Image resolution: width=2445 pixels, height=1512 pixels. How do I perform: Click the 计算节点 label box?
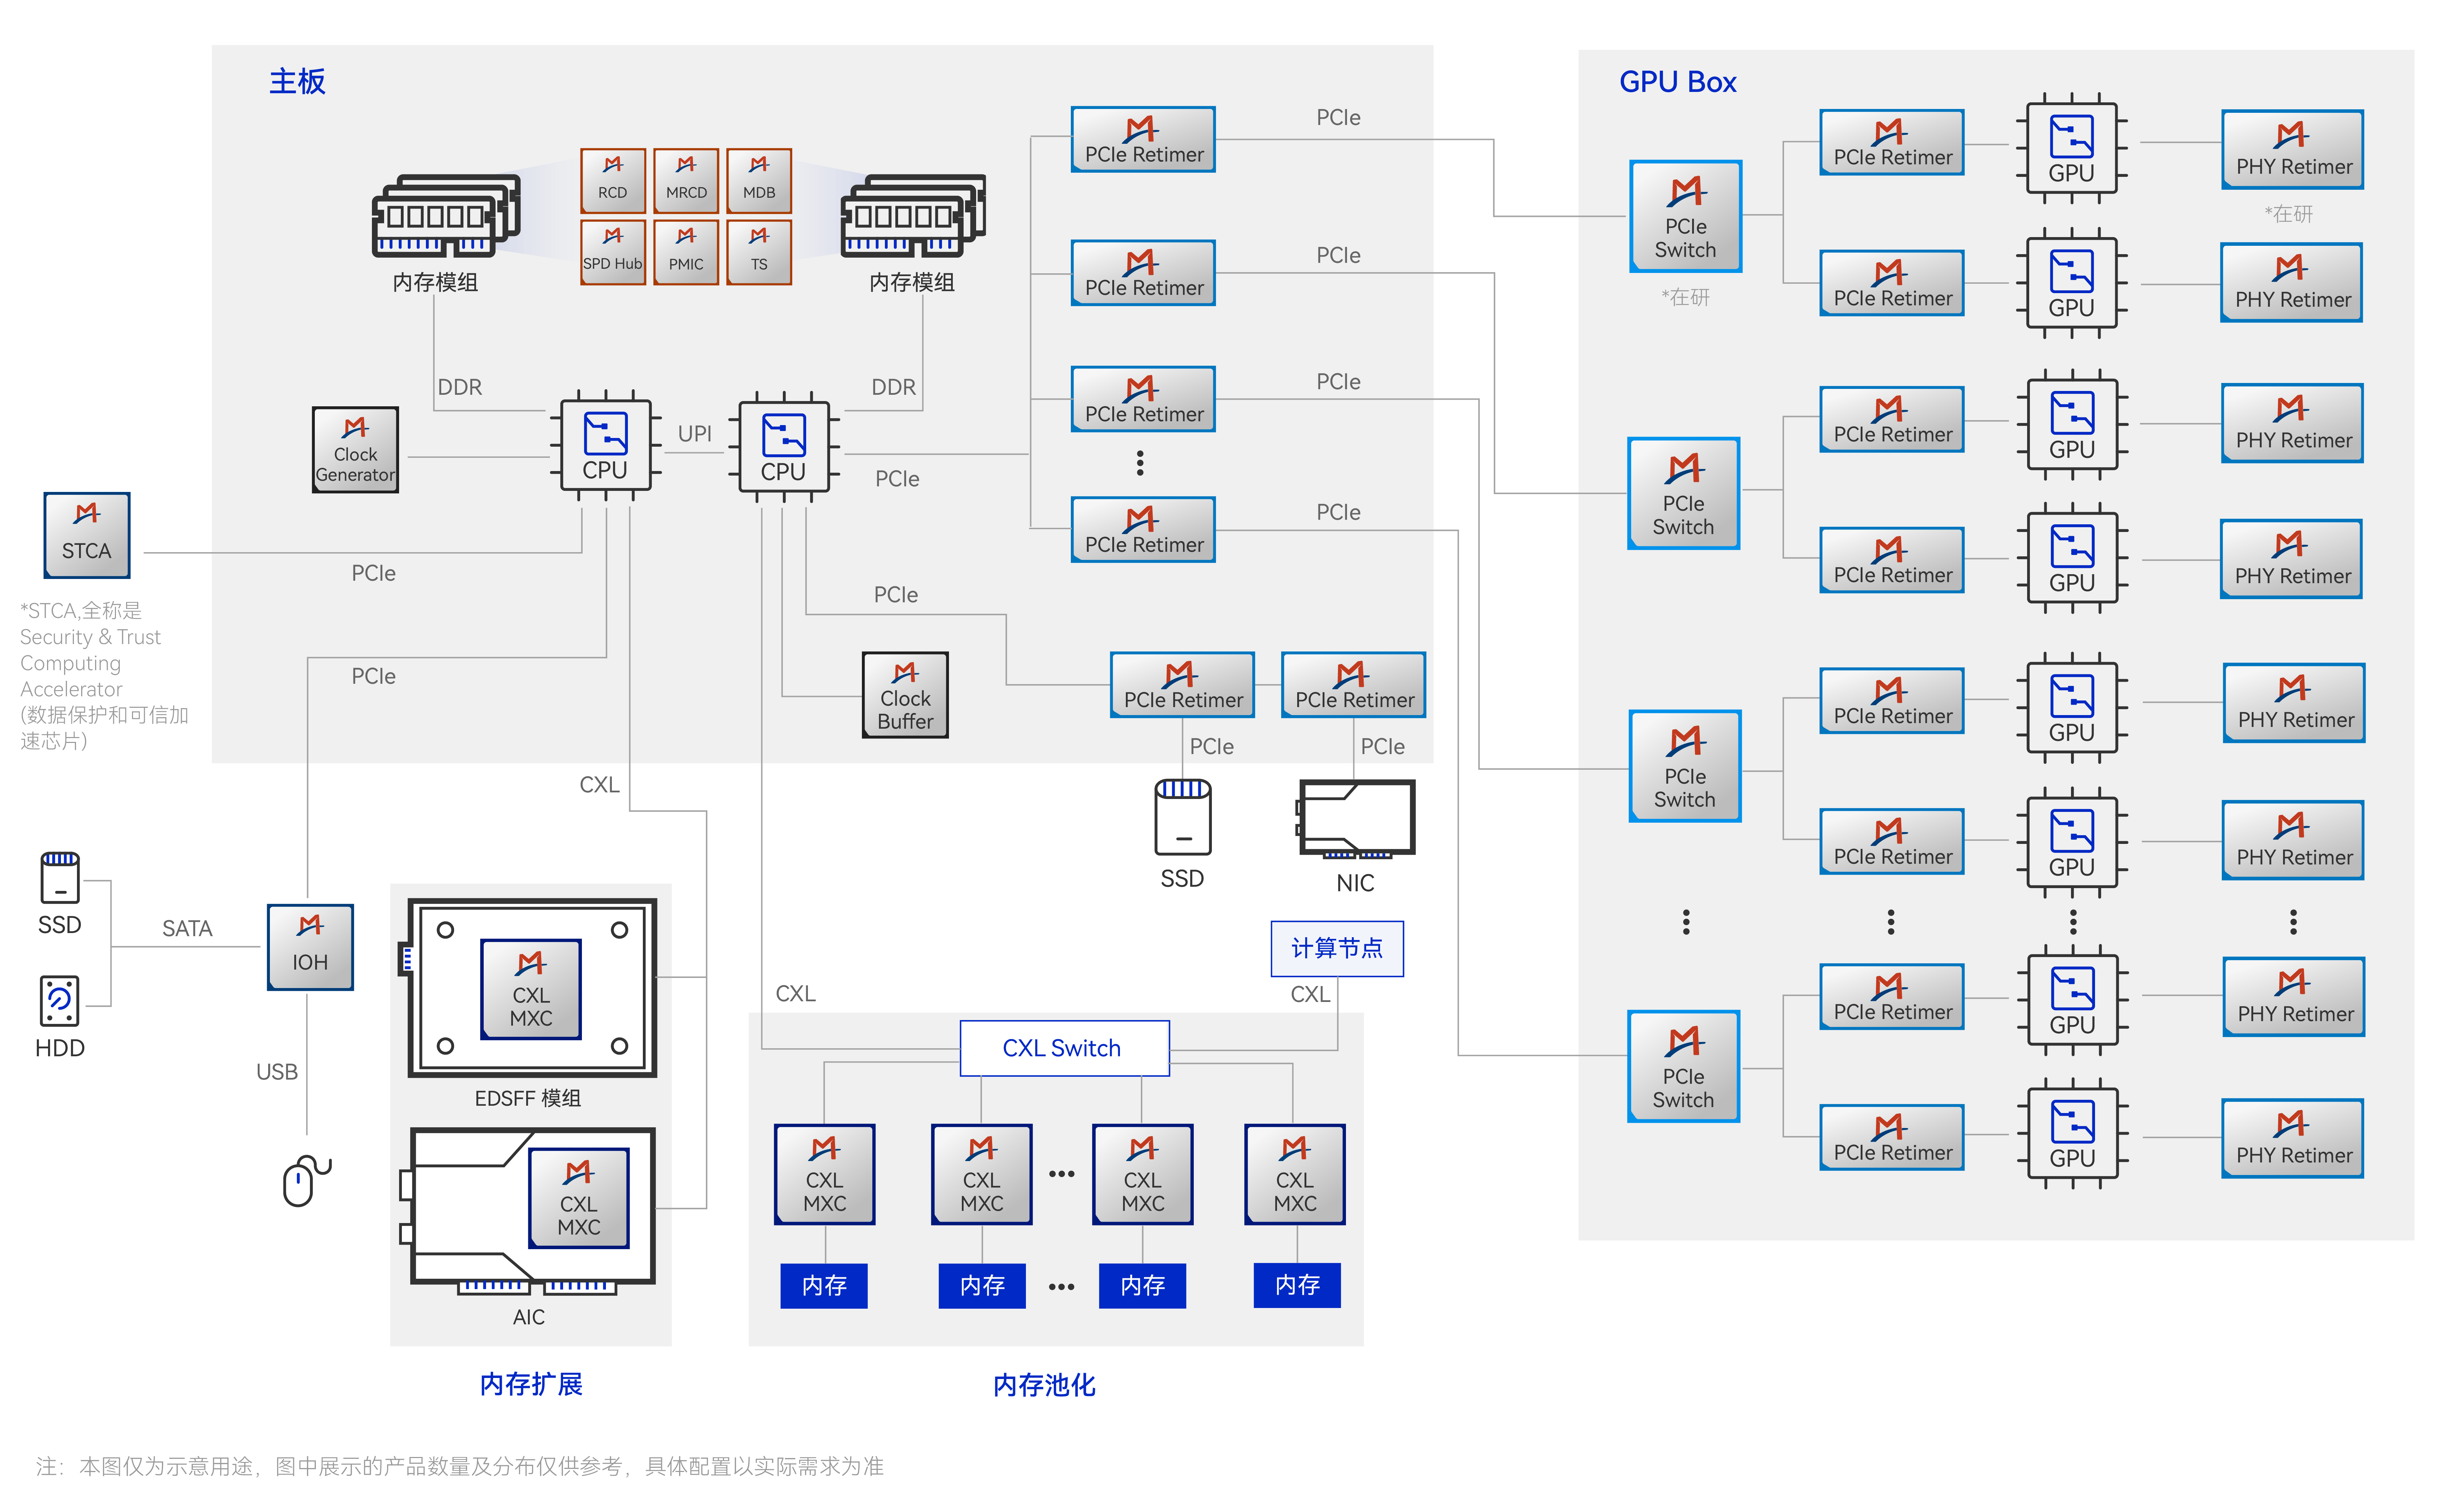(1337, 948)
